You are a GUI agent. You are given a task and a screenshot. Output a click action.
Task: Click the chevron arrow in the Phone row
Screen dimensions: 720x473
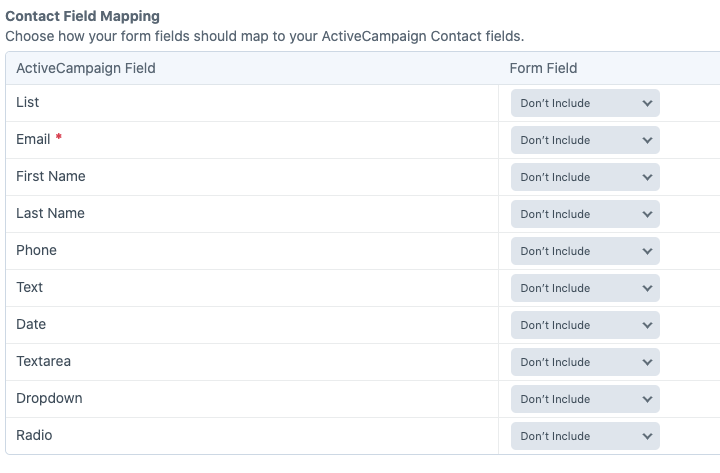[647, 251]
